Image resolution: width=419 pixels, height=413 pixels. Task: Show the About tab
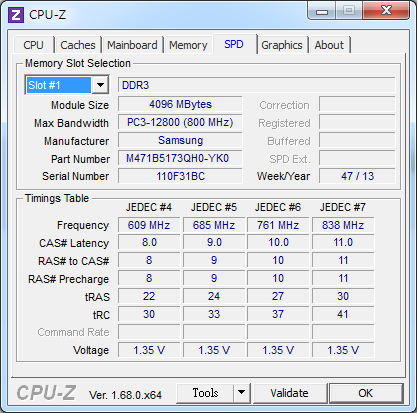[329, 45]
